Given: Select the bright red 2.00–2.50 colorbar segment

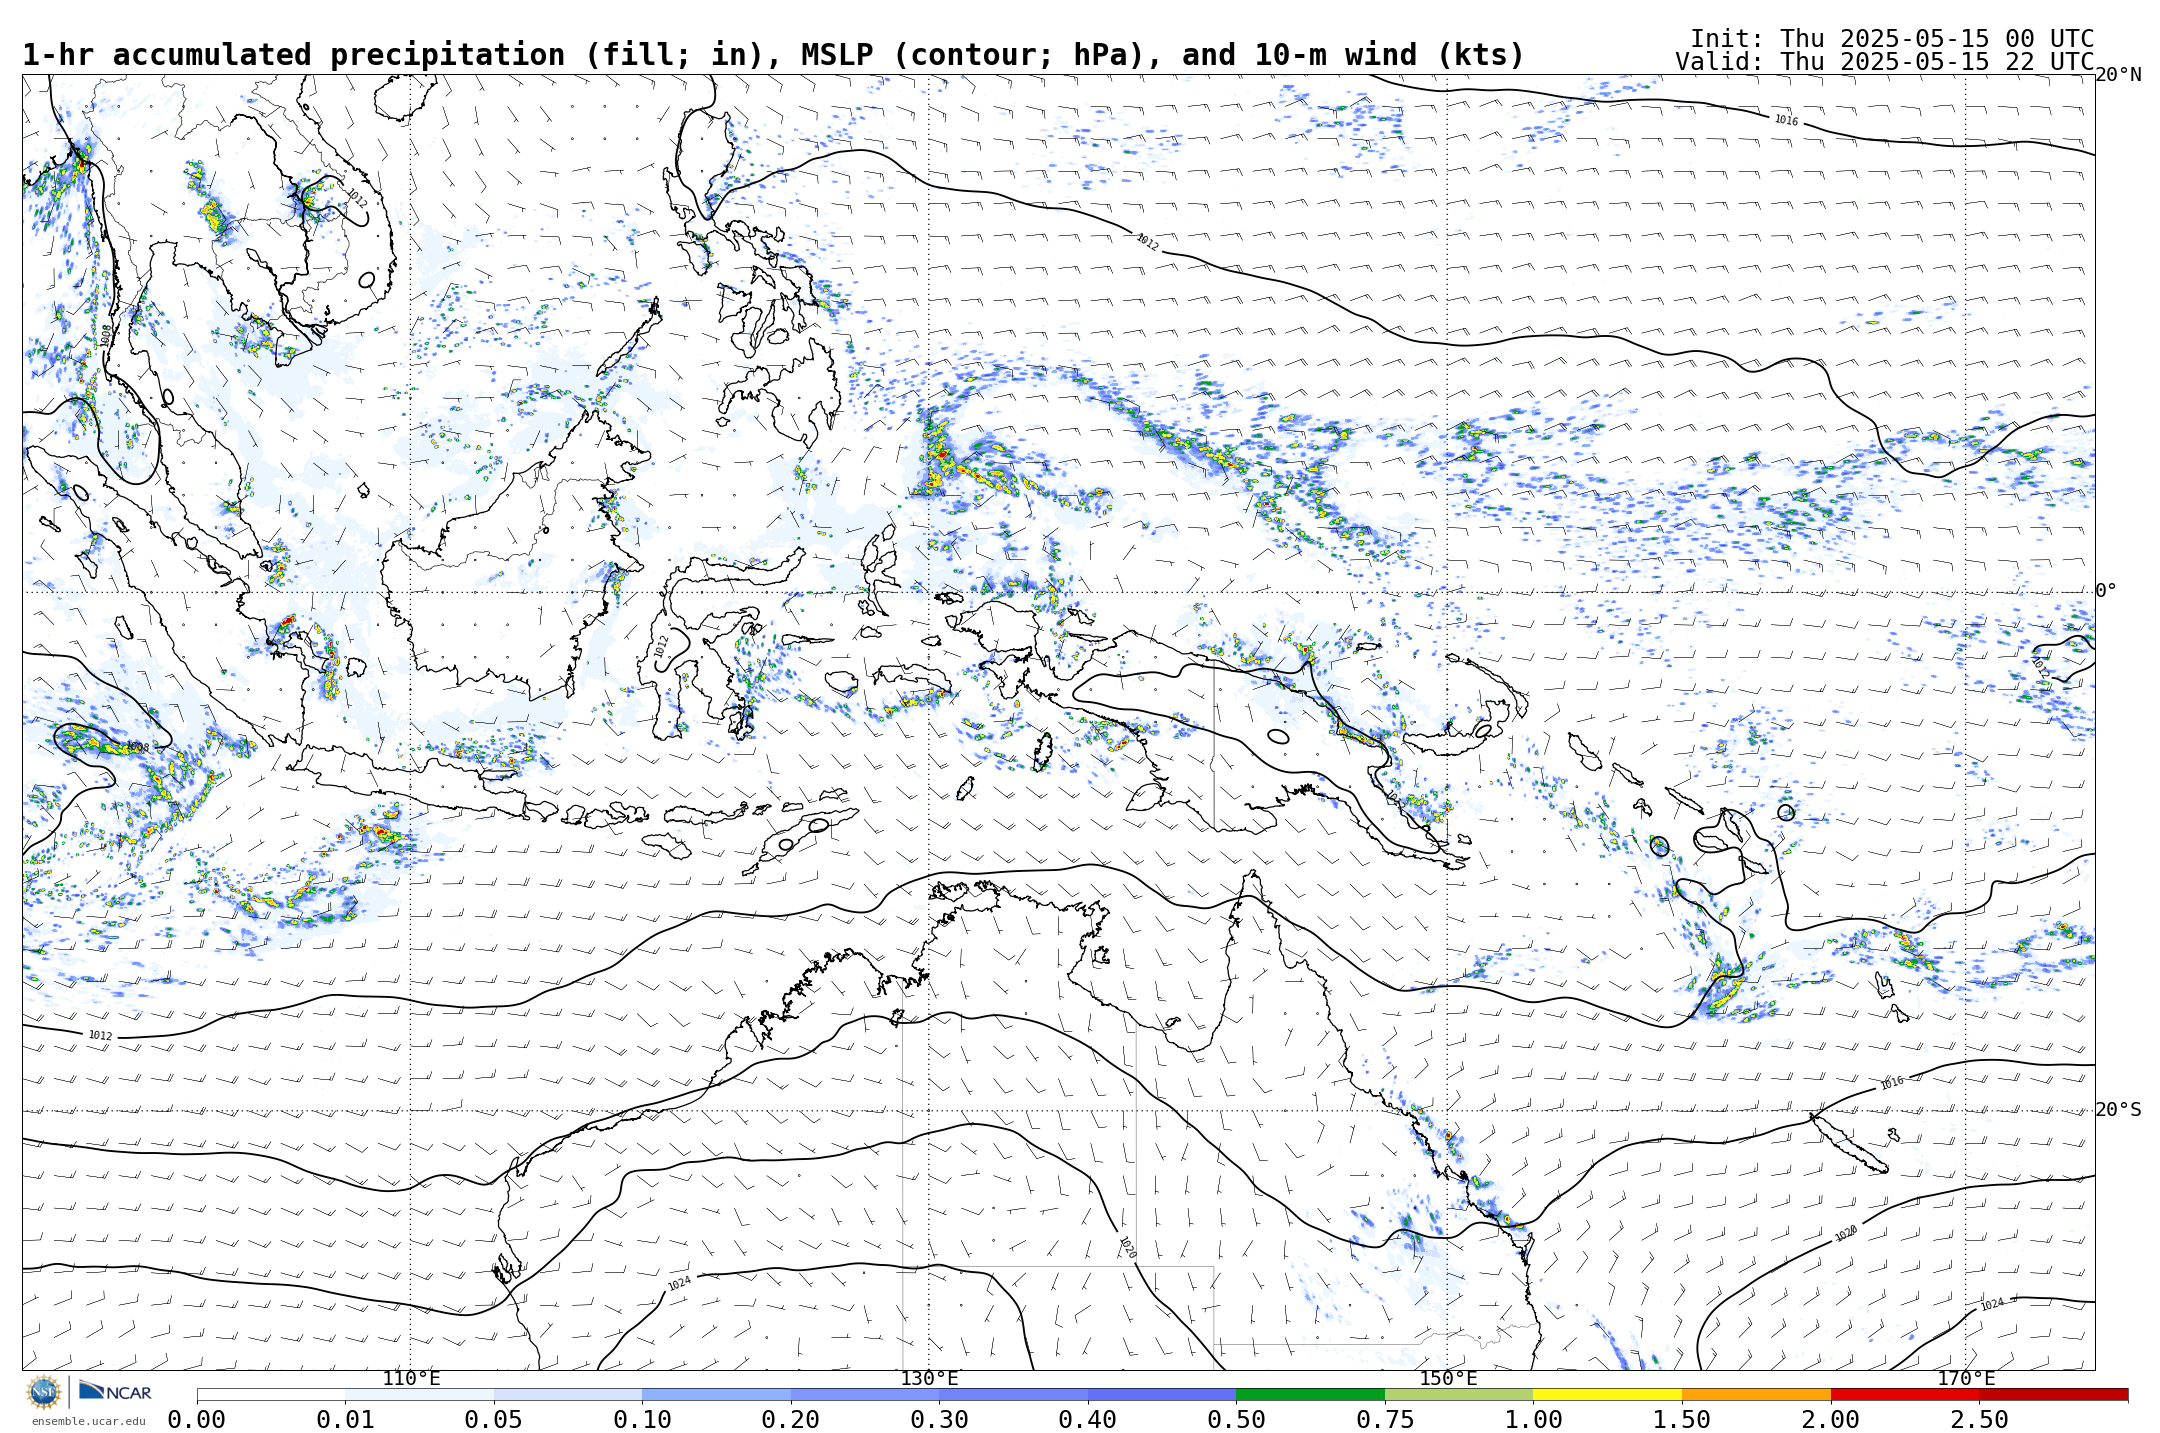Looking at the screenshot, I should [1905, 1394].
